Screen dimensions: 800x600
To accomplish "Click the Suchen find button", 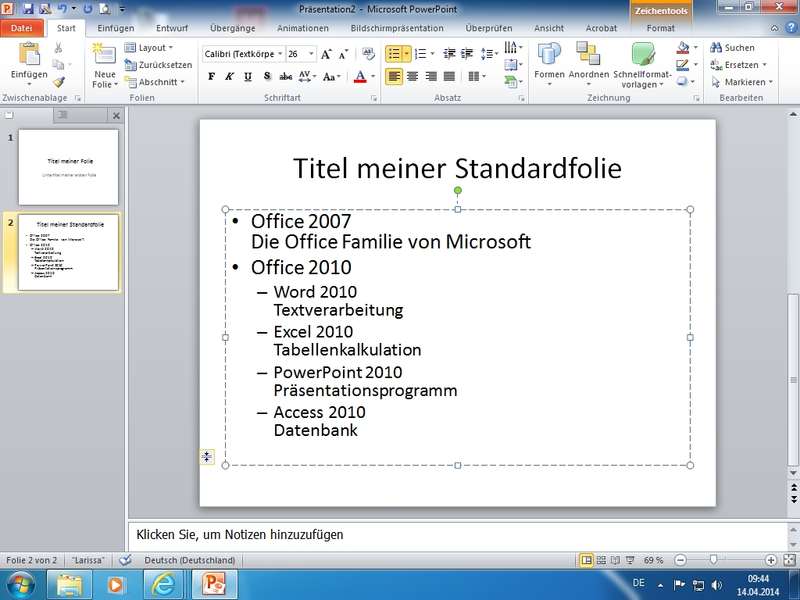I will pyautogui.click(x=733, y=47).
